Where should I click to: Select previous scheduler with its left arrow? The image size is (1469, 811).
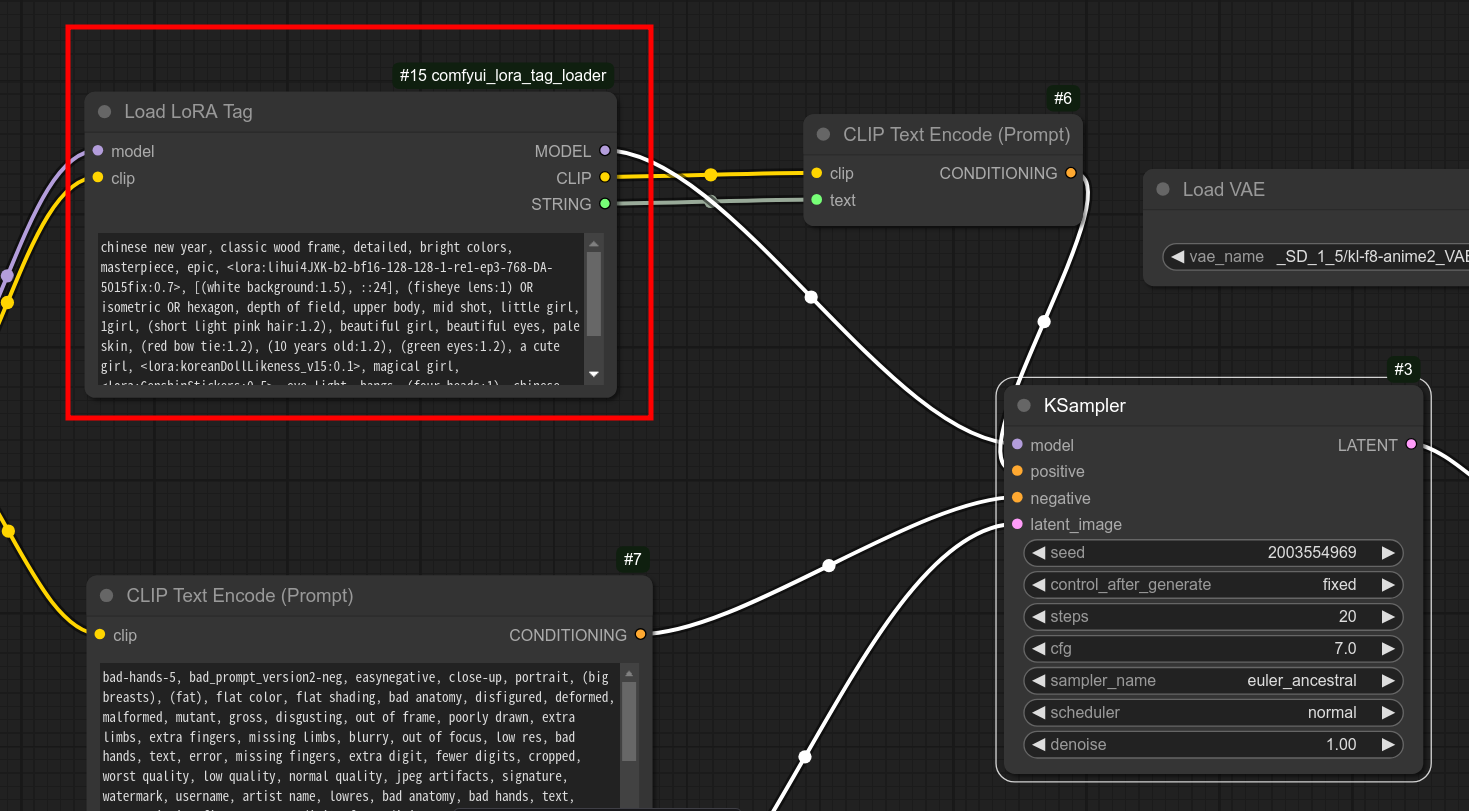coord(1038,713)
